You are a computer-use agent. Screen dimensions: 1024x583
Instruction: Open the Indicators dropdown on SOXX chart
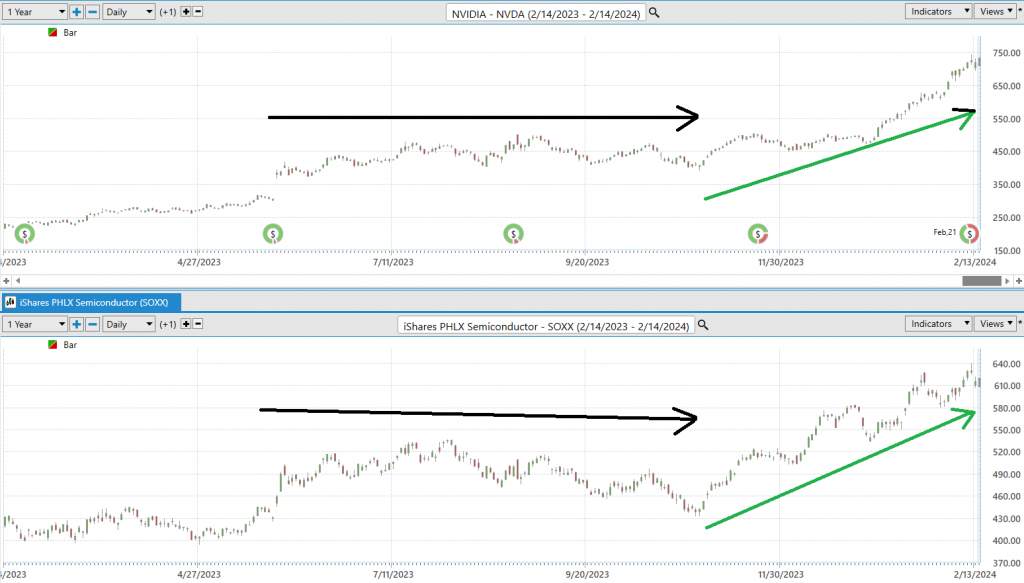coord(938,323)
